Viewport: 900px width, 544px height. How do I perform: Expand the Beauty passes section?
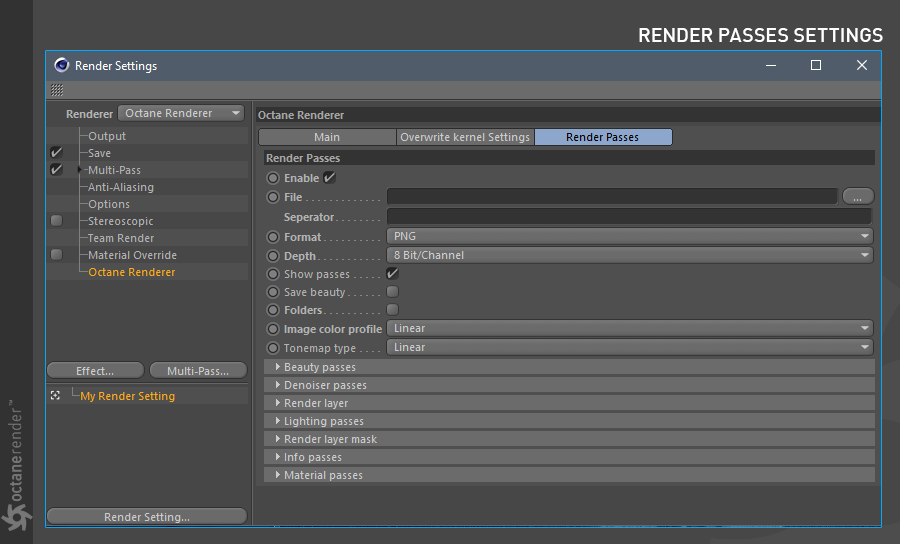[x=278, y=367]
